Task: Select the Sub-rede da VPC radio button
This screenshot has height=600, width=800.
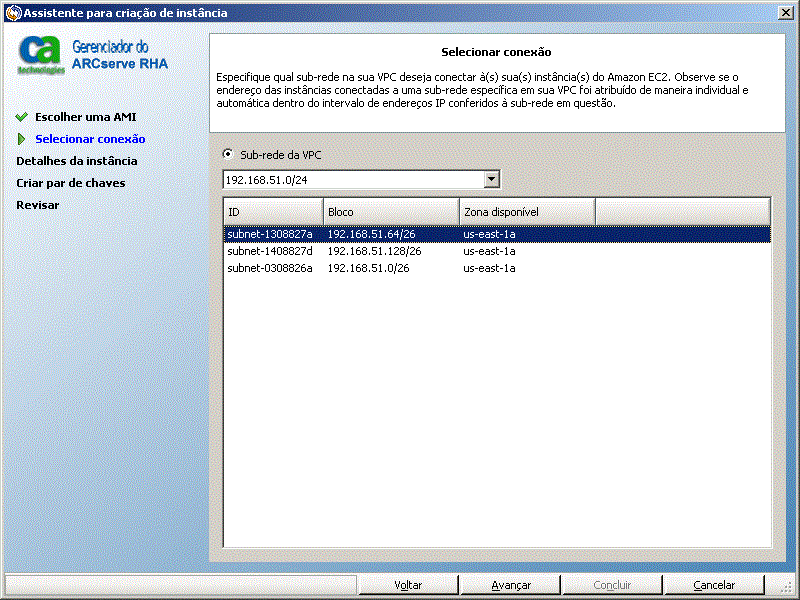Action: 228,154
